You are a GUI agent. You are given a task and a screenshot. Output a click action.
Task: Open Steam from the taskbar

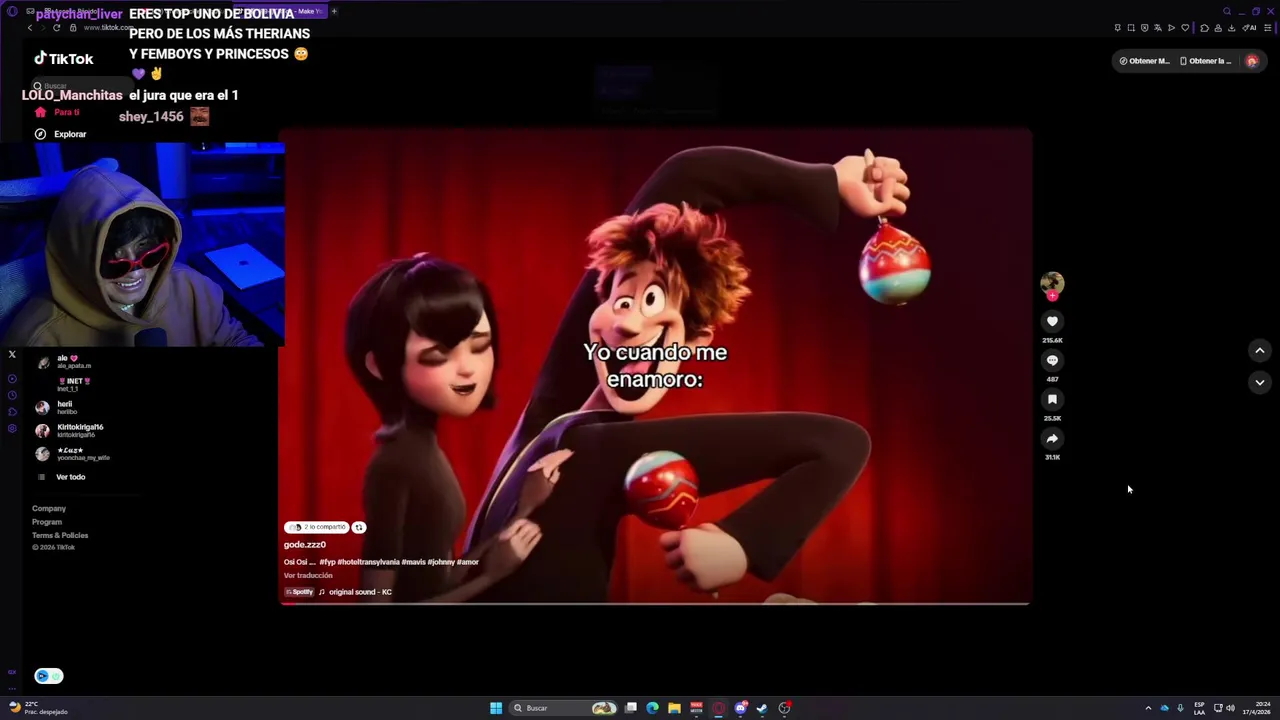[762, 708]
